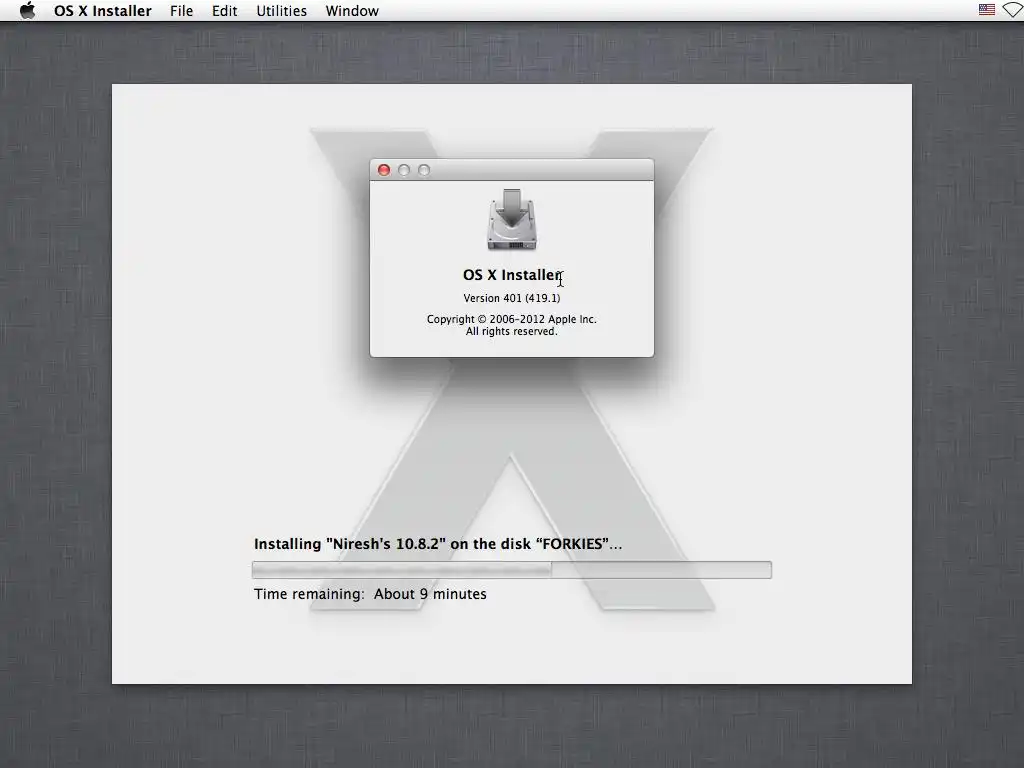The height and width of the screenshot is (768, 1024).
Task: Open the Edit menu
Action: click(x=225, y=11)
